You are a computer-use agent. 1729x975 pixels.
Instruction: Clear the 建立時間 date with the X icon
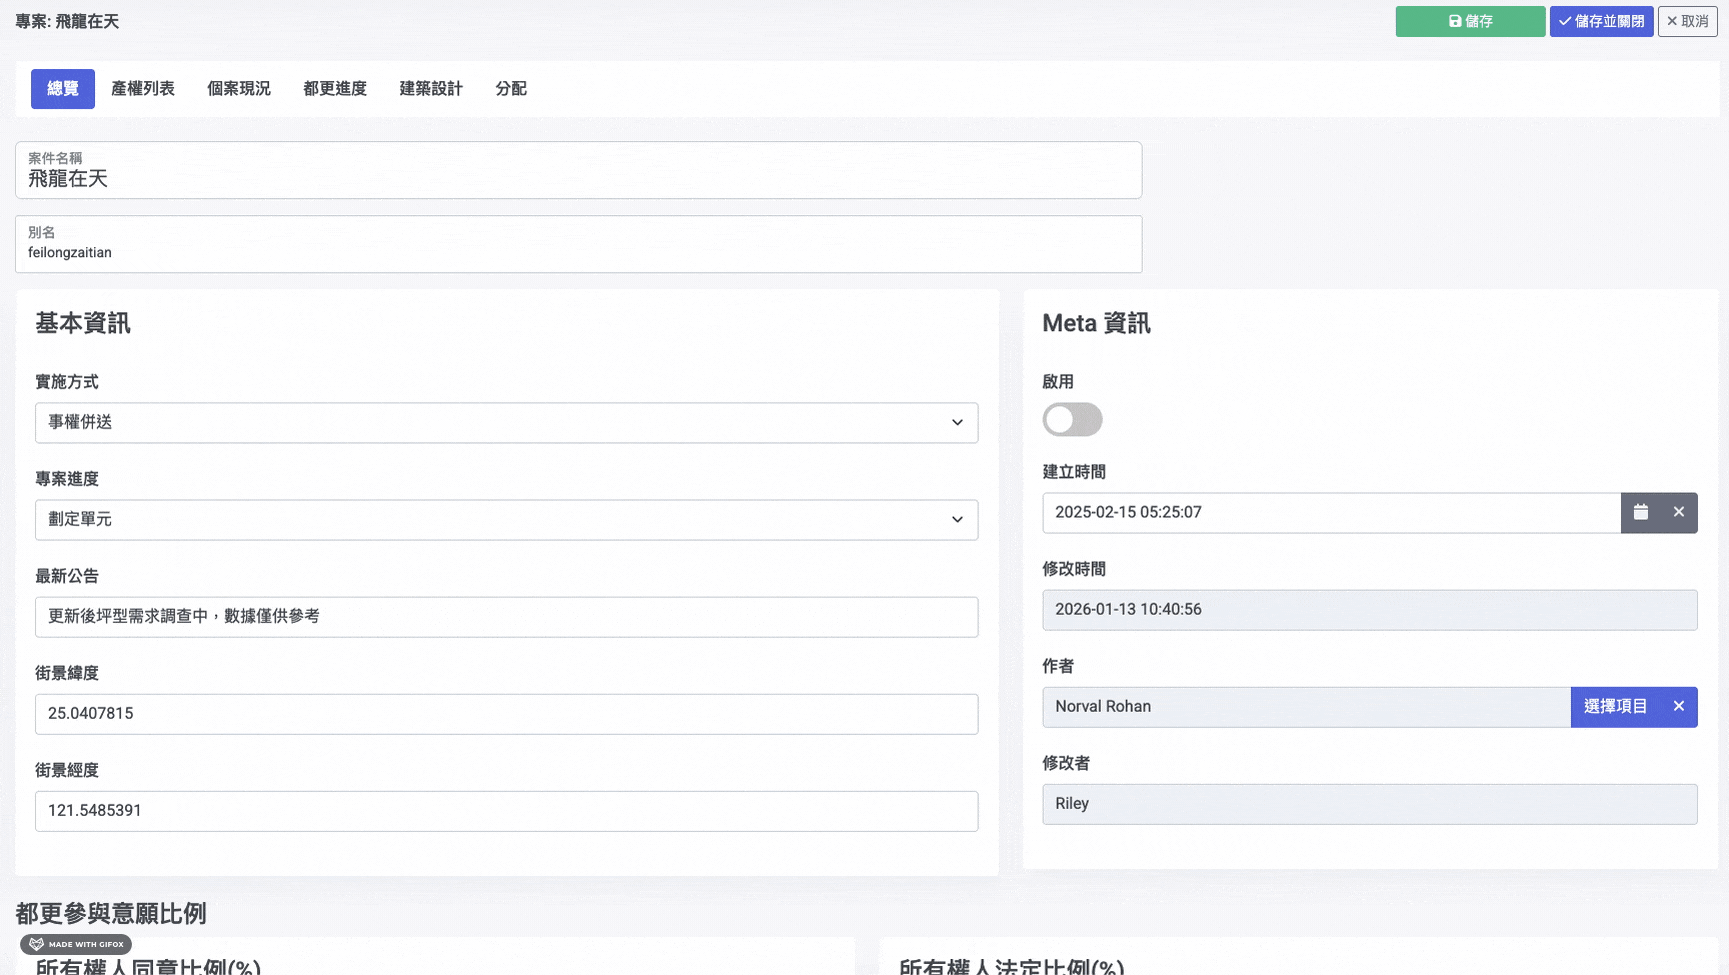1679,512
